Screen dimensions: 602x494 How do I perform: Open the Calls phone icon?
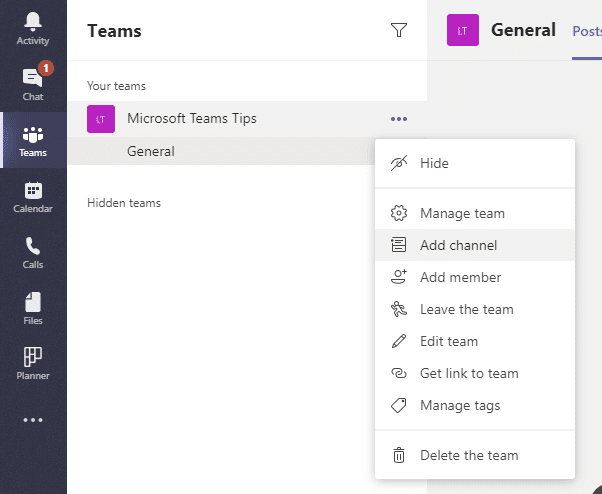click(x=33, y=252)
